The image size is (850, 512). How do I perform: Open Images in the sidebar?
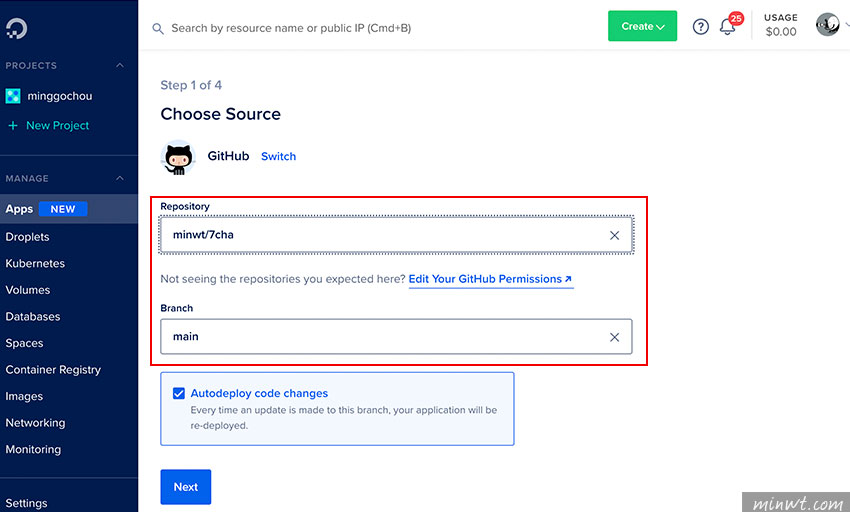24,396
